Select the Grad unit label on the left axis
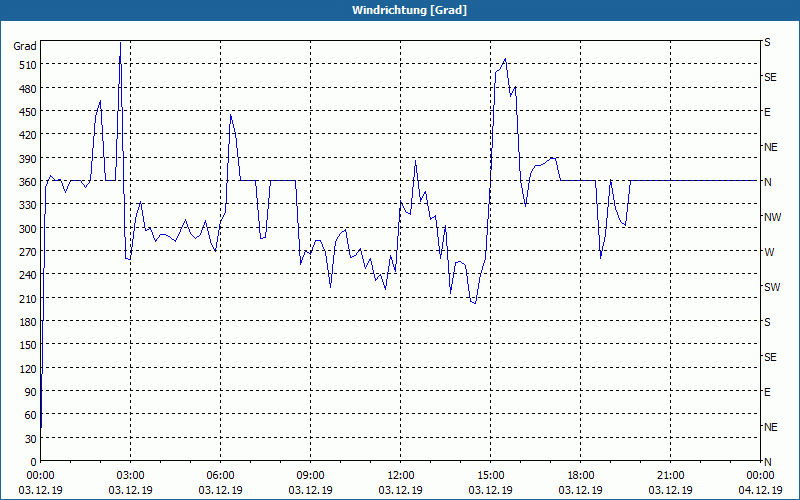This screenshot has width=800, height=500. click(24, 46)
